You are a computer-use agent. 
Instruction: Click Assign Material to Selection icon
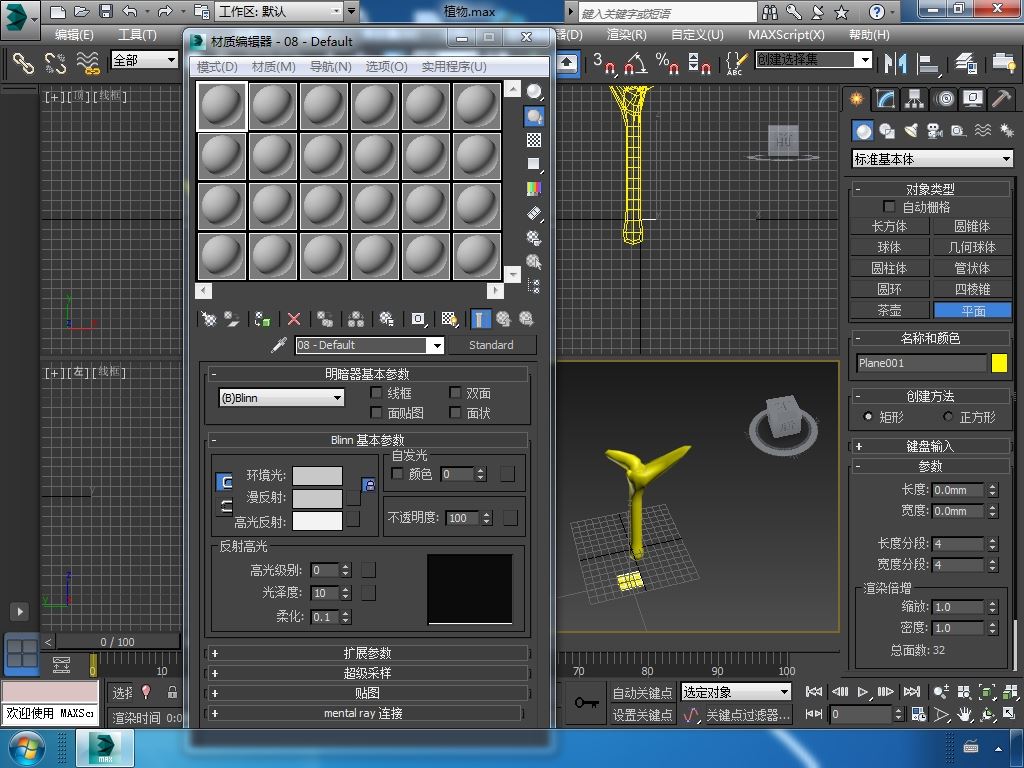click(263, 319)
